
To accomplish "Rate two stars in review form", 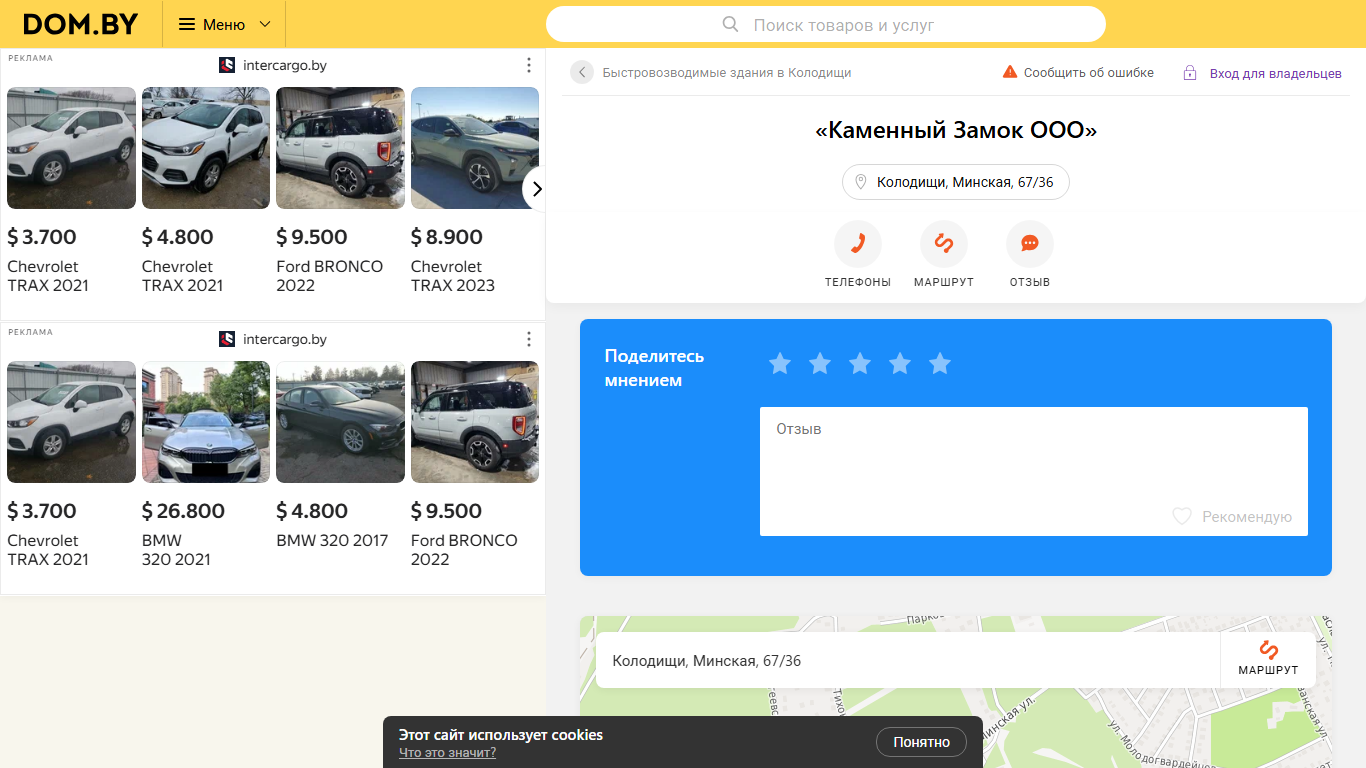I will click(820, 364).
